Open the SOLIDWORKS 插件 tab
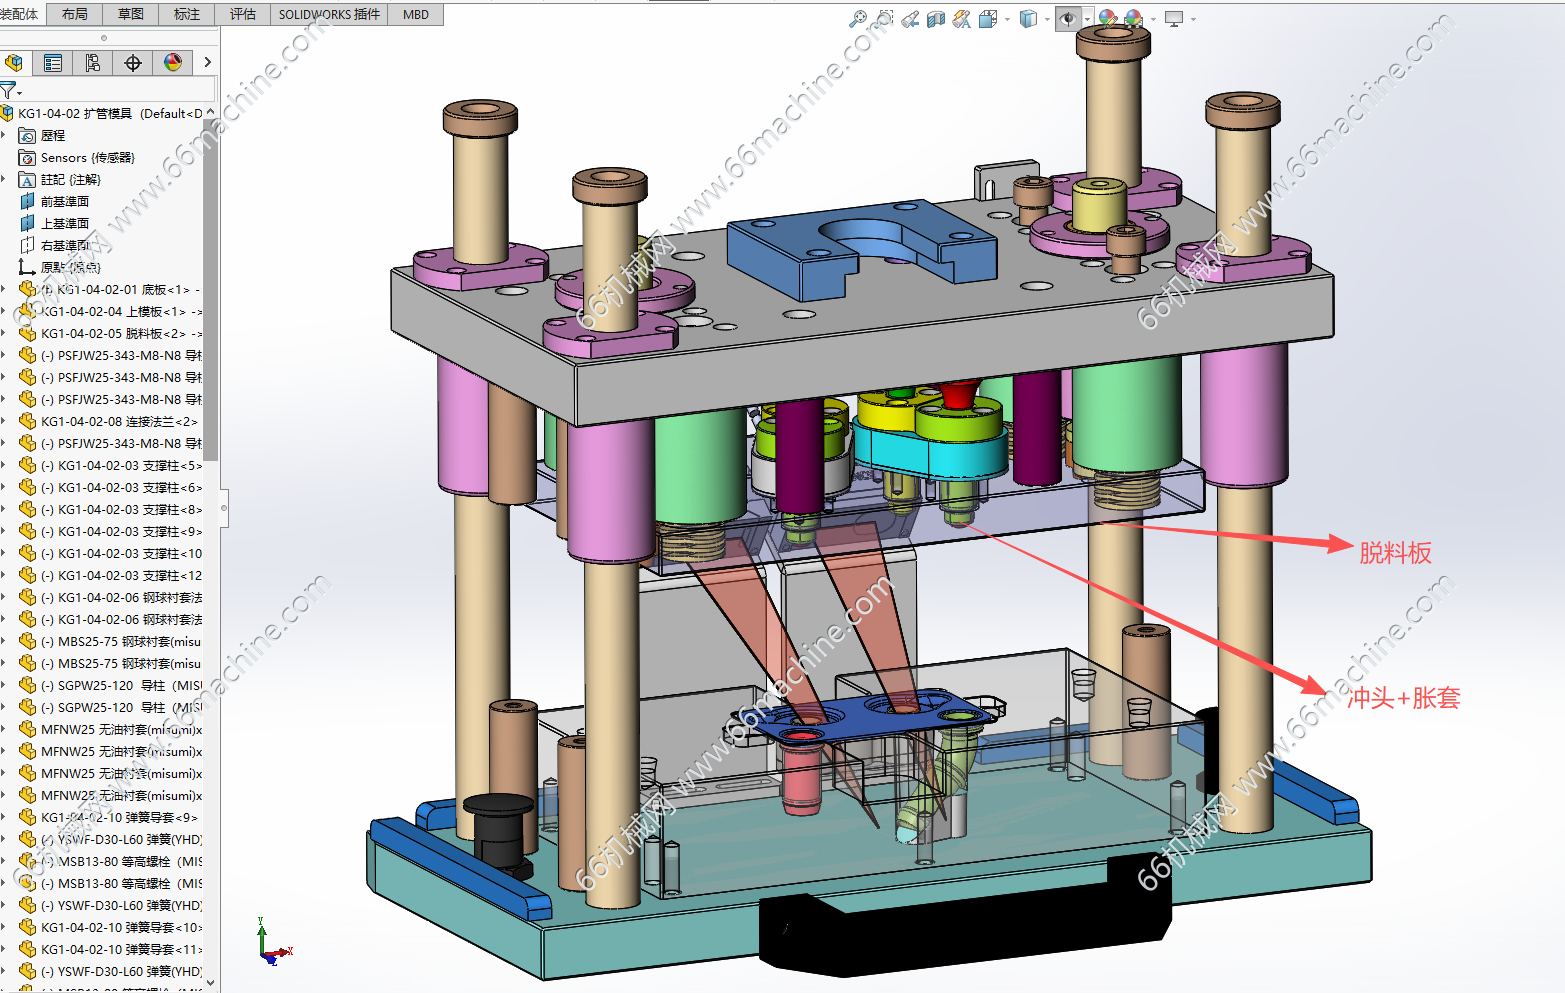The height and width of the screenshot is (993, 1565). point(329,14)
